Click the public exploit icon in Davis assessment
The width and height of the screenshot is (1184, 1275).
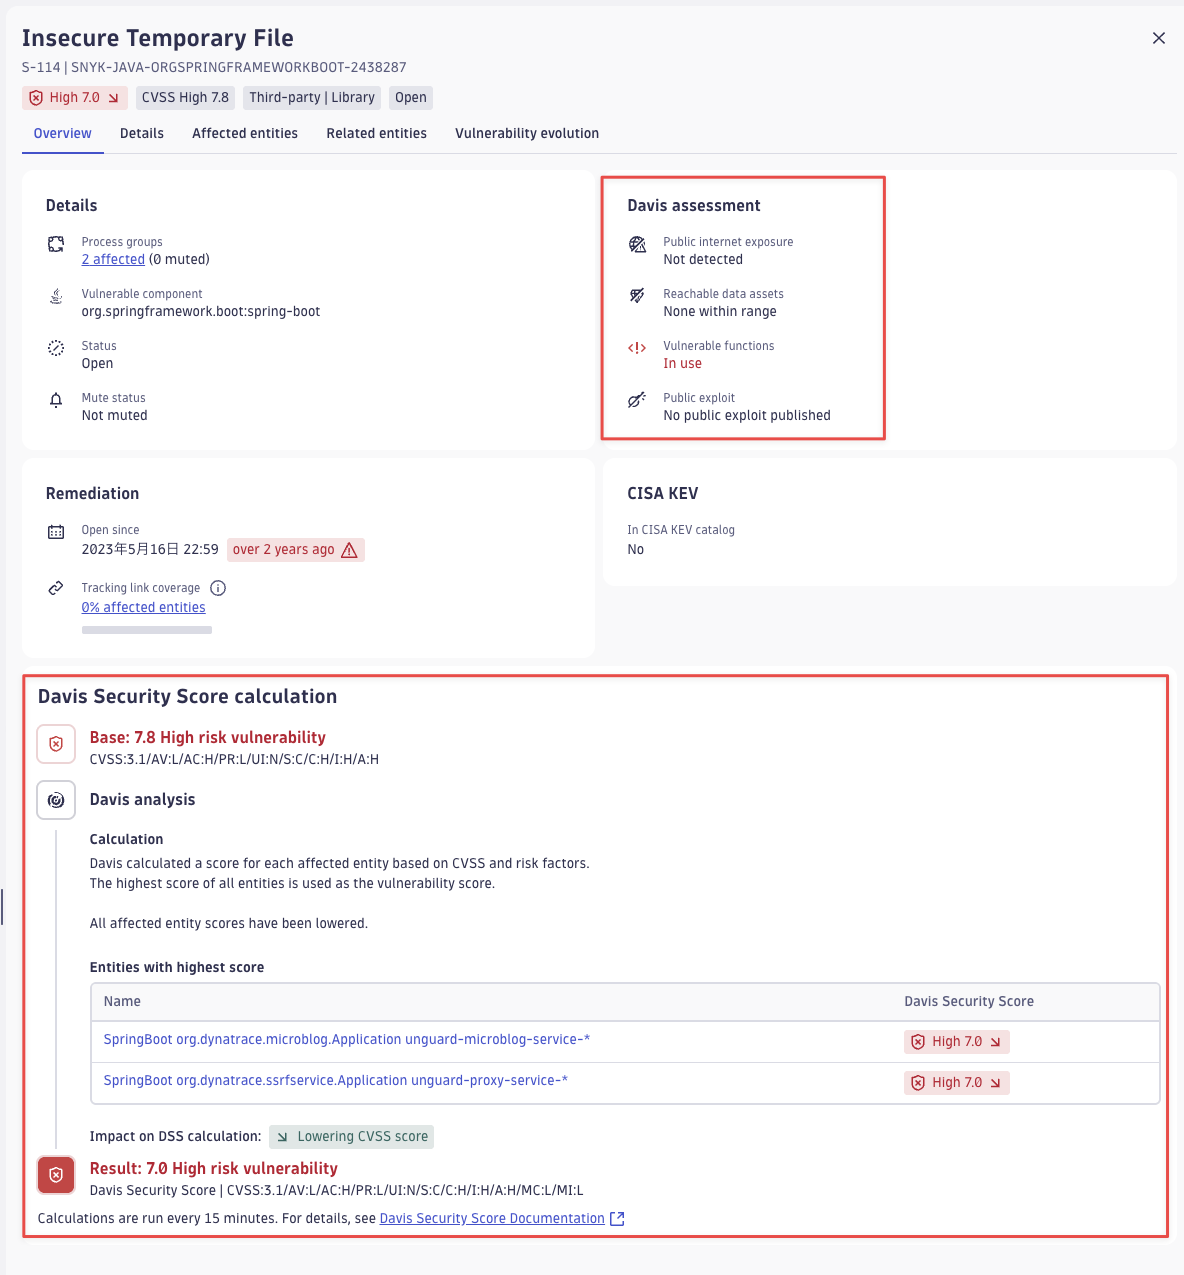point(637,400)
